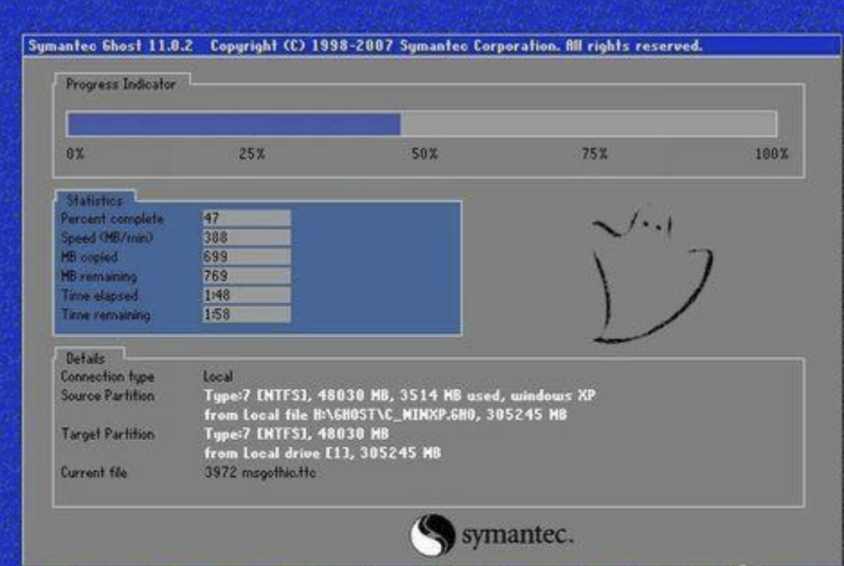844x566 pixels.
Task: Select the Speed (MB/min) value field
Action: [246, 237]
